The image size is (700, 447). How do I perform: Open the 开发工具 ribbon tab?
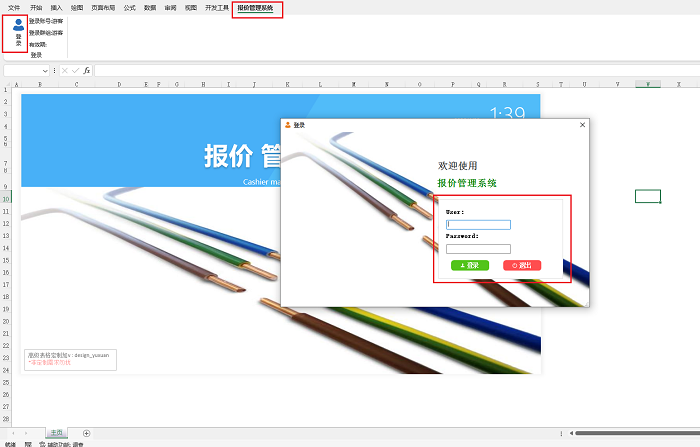(217, 8)
